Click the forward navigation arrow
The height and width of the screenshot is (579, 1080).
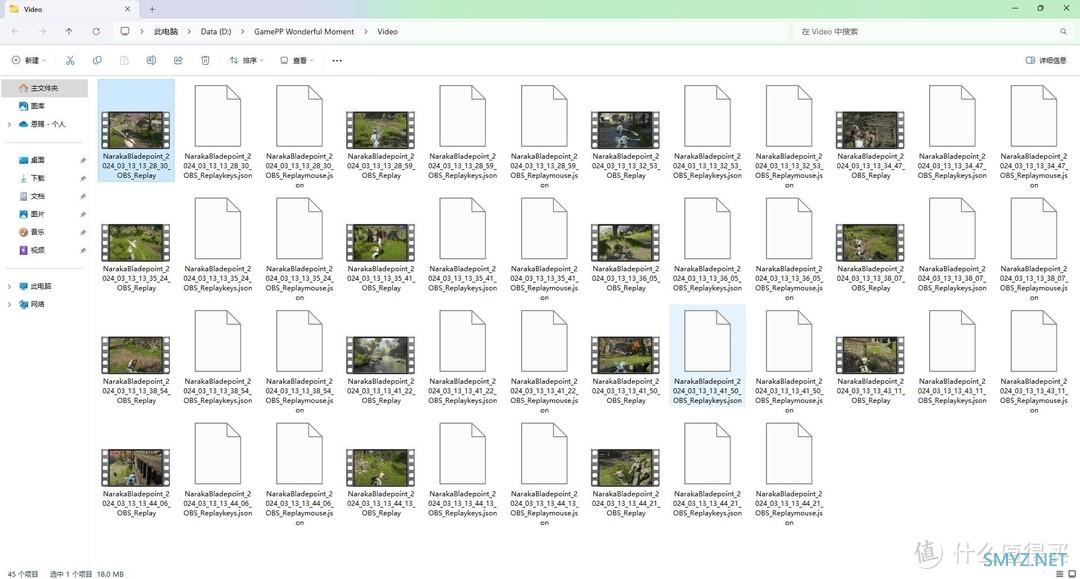(42, 32)
